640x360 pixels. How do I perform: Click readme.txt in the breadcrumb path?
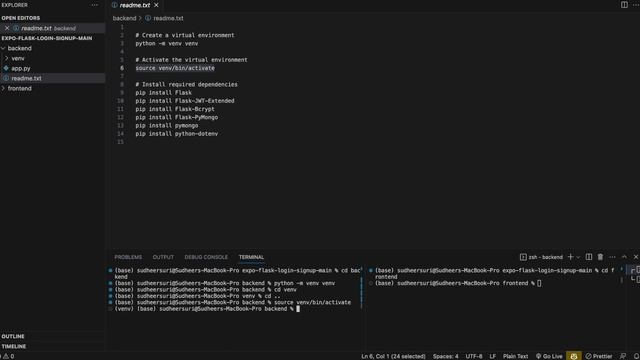point(168,18)
